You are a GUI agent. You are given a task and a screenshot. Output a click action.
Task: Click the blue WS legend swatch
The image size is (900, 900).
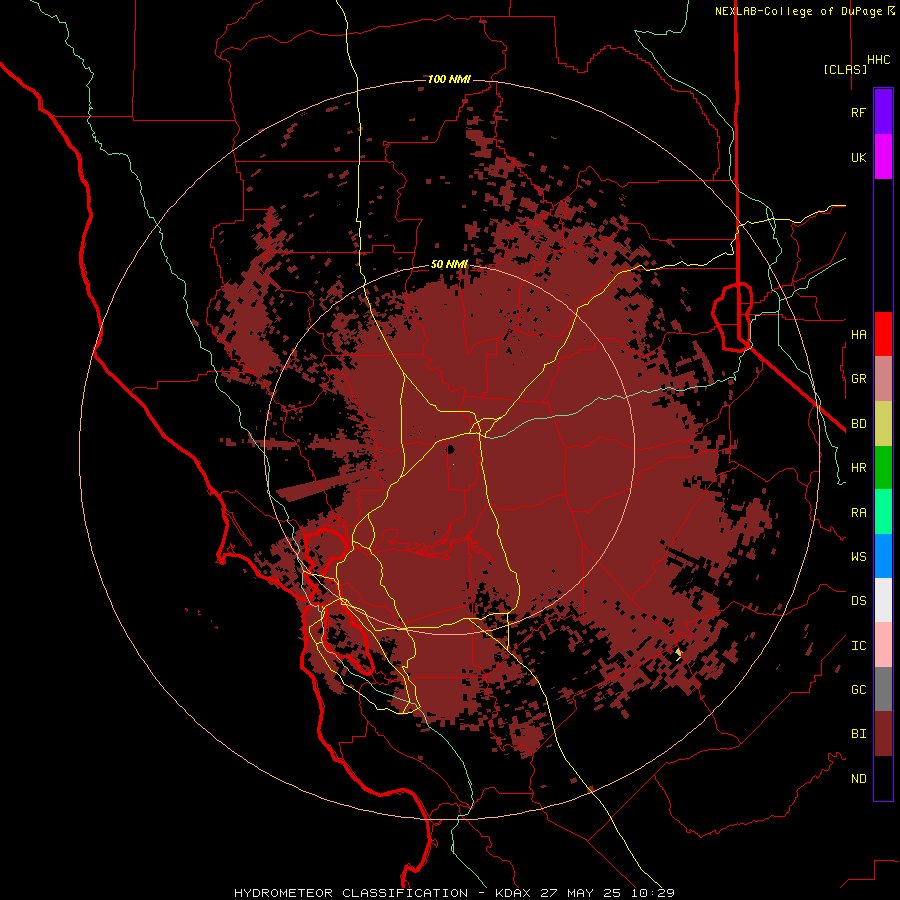pyautogui.click(x=883, y=556)
